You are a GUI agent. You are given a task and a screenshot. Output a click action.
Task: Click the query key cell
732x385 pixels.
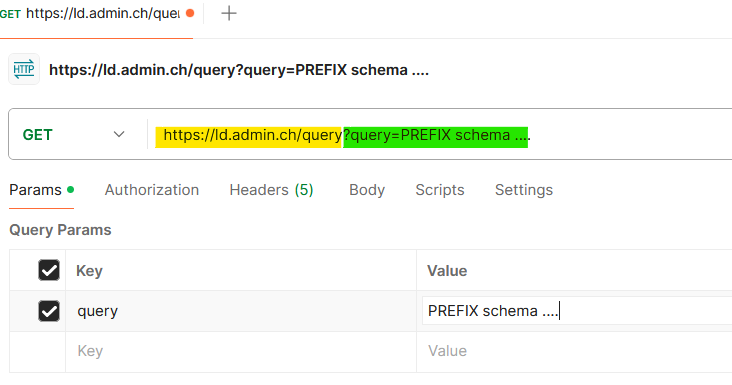pyautogui.click(x=241, y=311)
